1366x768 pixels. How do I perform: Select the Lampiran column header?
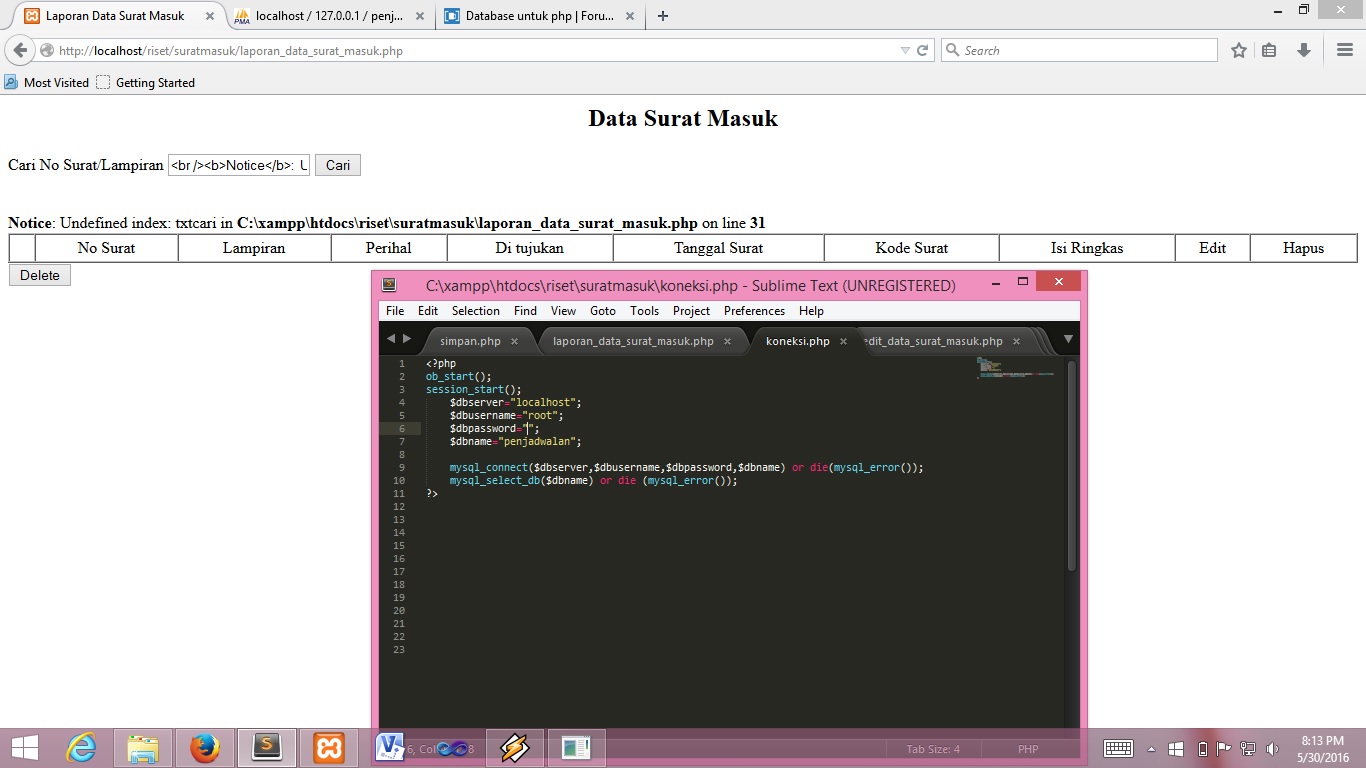[254, 248]
